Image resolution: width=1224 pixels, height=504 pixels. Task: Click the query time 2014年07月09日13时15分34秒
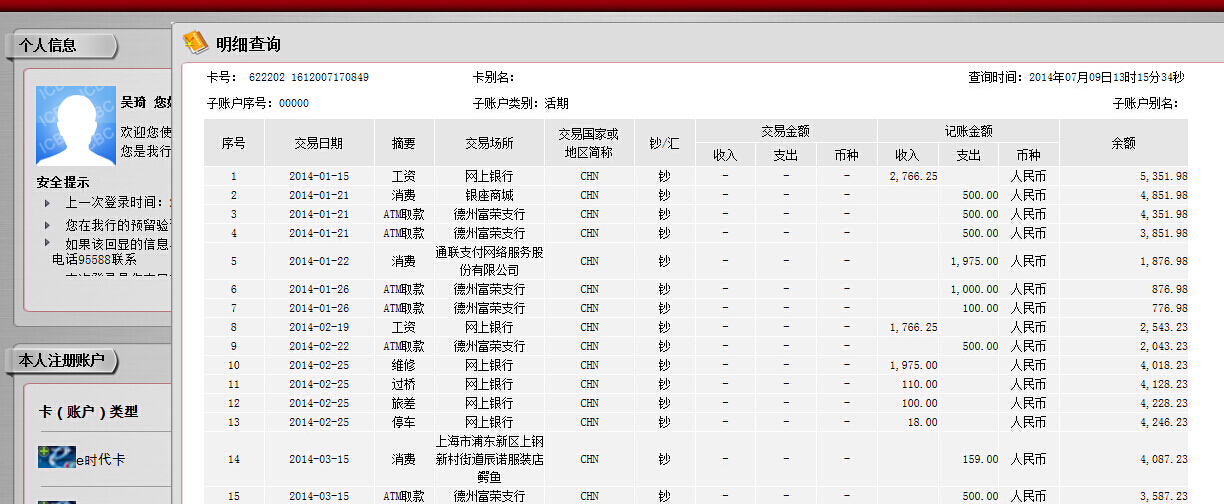1107,77
